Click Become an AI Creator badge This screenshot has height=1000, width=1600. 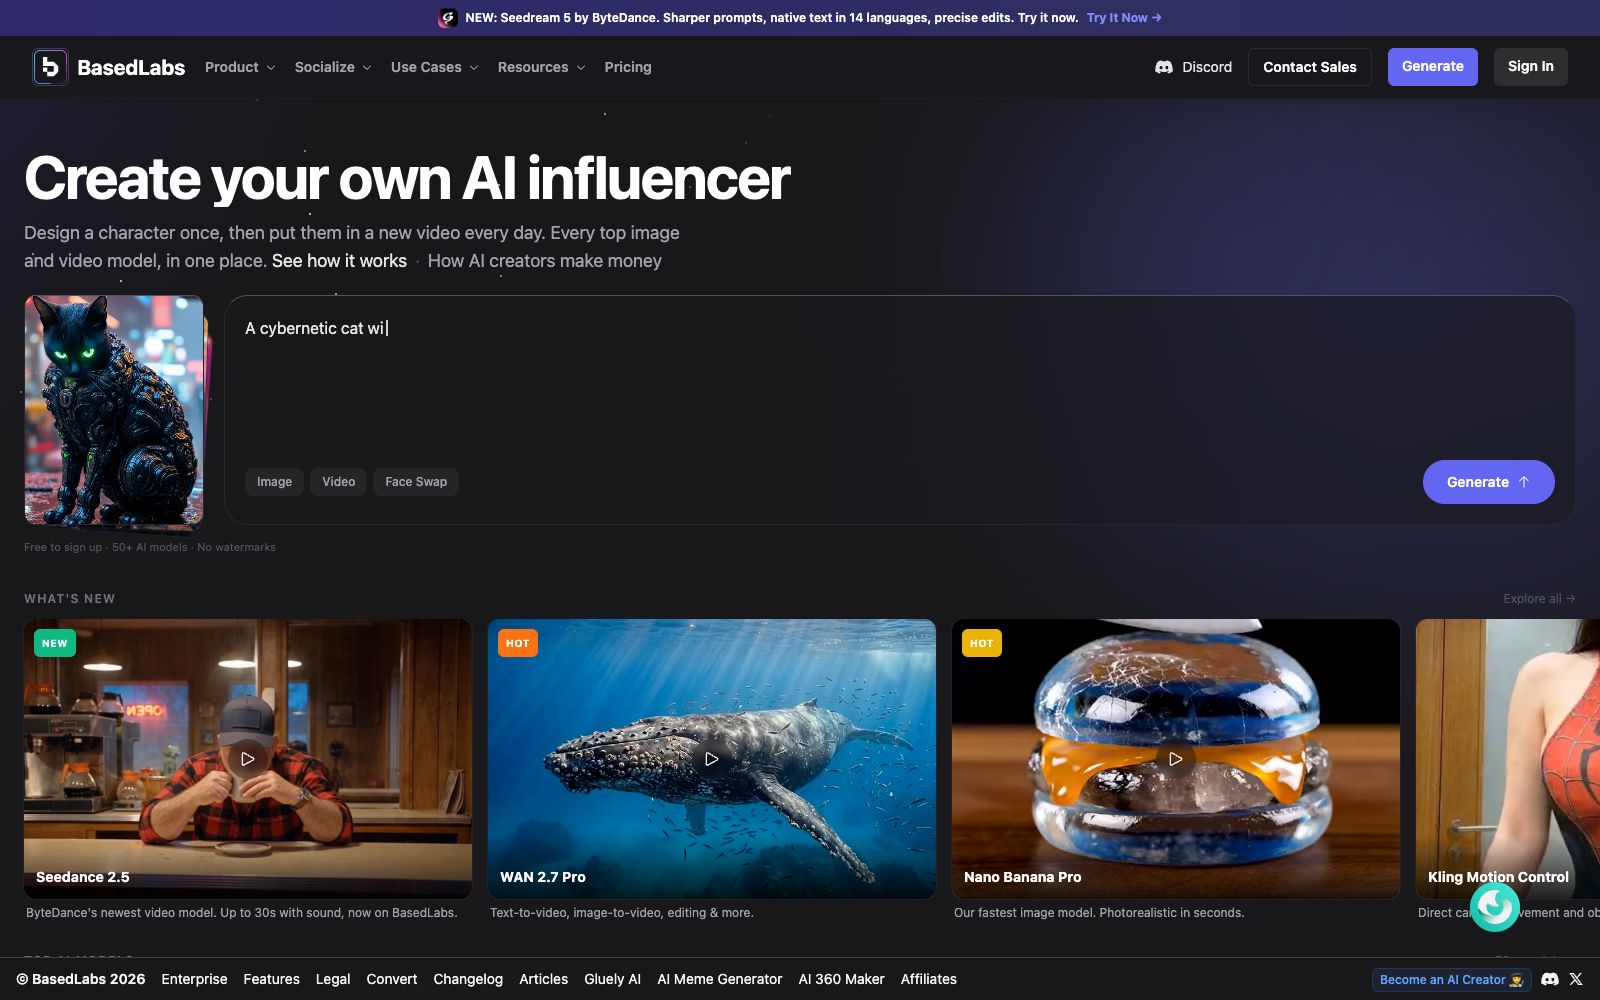click(x=1451, y=980)
